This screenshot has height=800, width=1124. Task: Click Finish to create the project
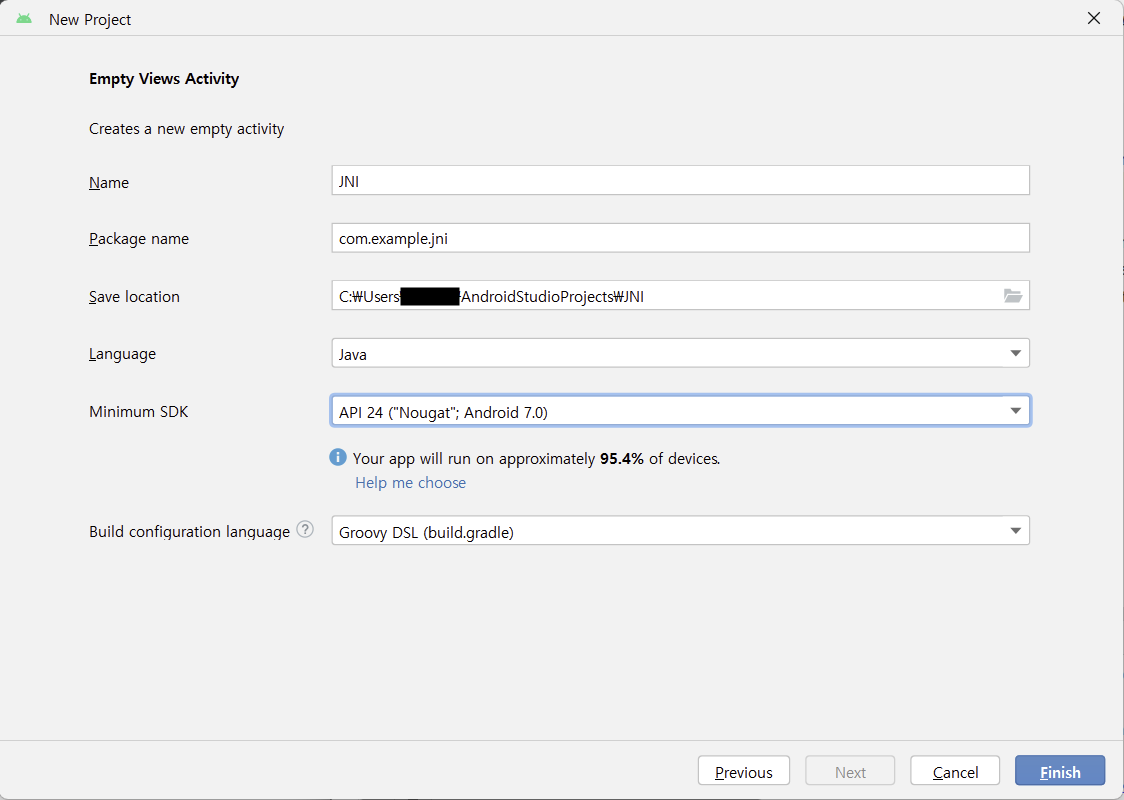(x=1059, y=771)
